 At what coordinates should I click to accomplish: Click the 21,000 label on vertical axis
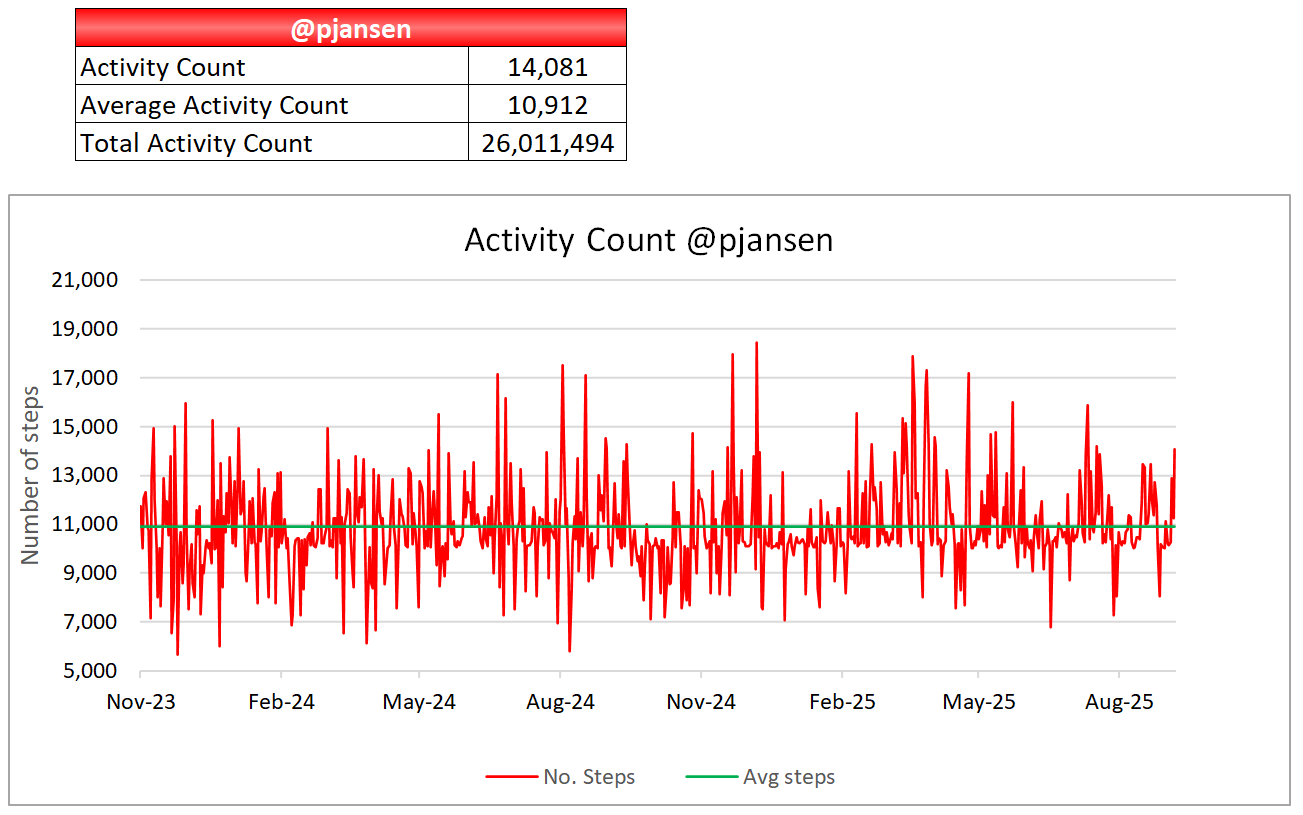(x=84, y=280)
